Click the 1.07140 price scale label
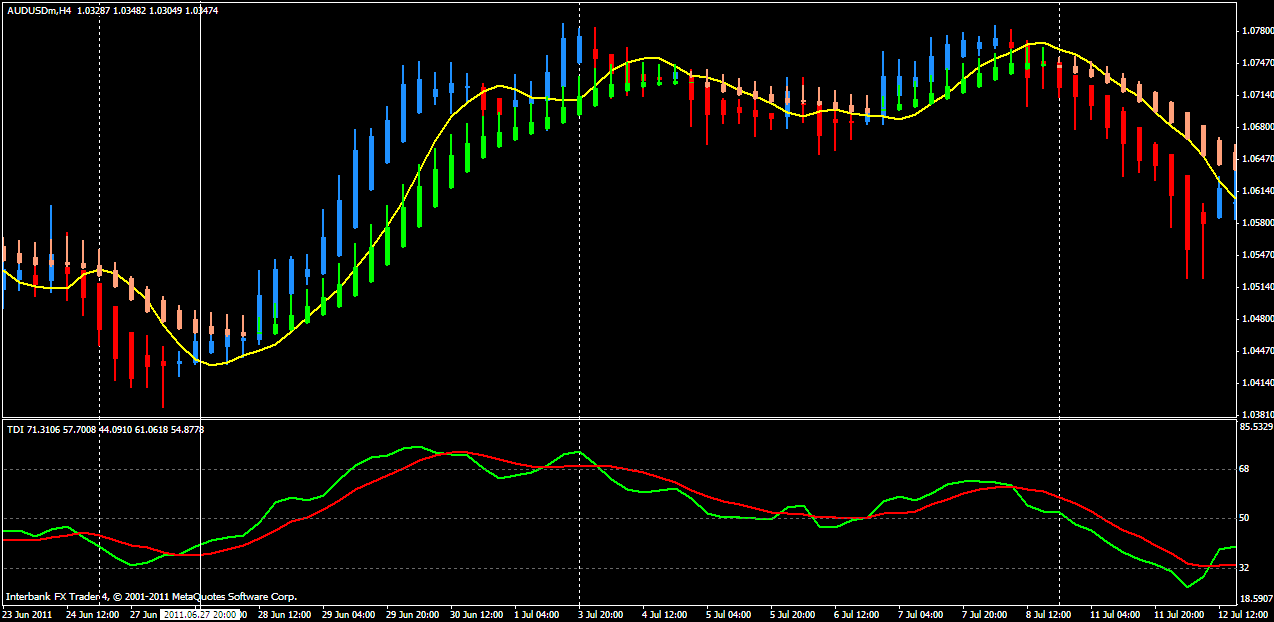Viewport: 1274px width, 622px height. 1257,95
